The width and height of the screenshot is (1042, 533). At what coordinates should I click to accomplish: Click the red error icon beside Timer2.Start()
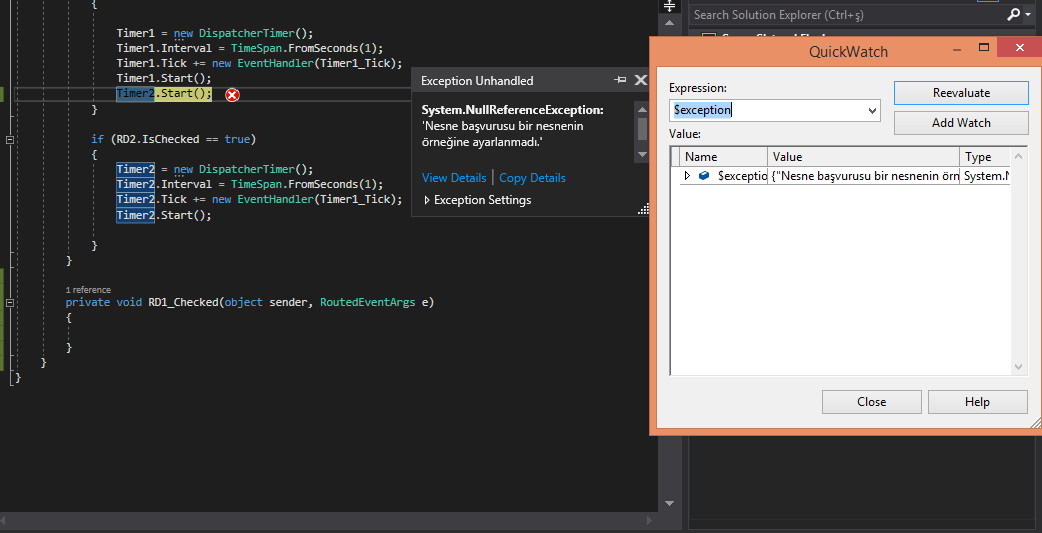[x=232, y=95]
